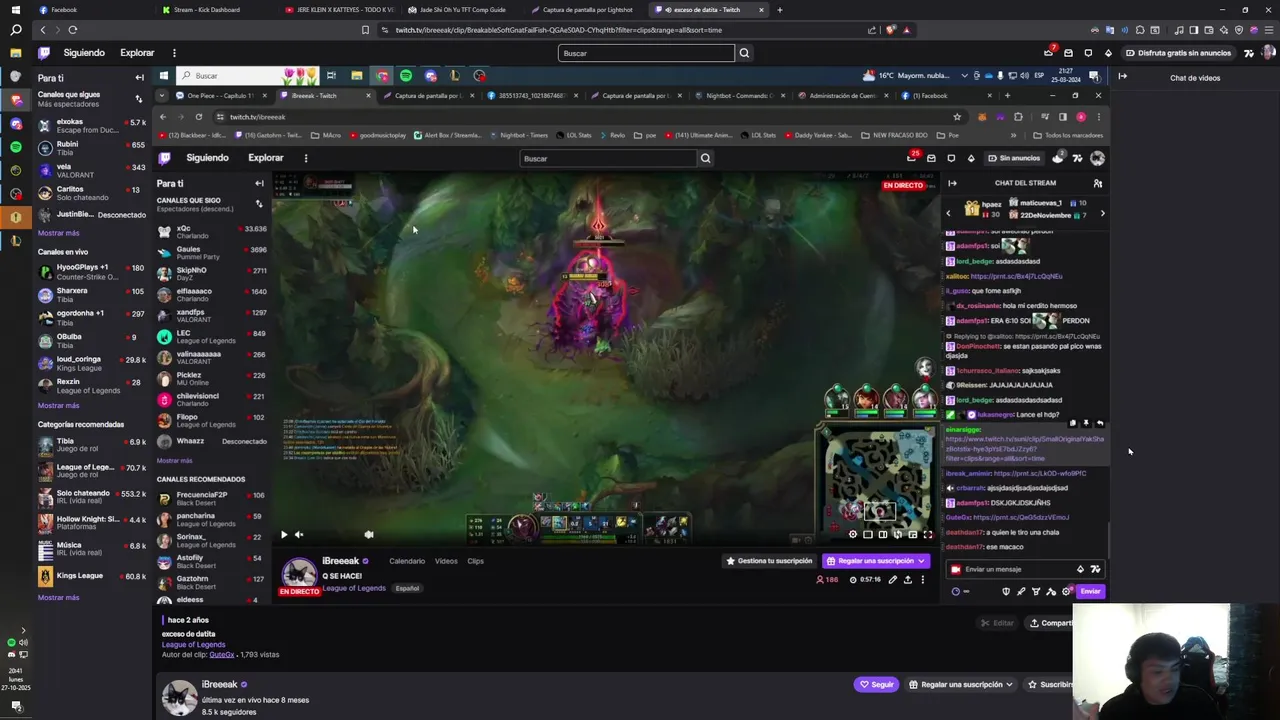Open Brave Rewards triangle icon
The width and height of the screenshot is (1280, 720).
point(907,30)
